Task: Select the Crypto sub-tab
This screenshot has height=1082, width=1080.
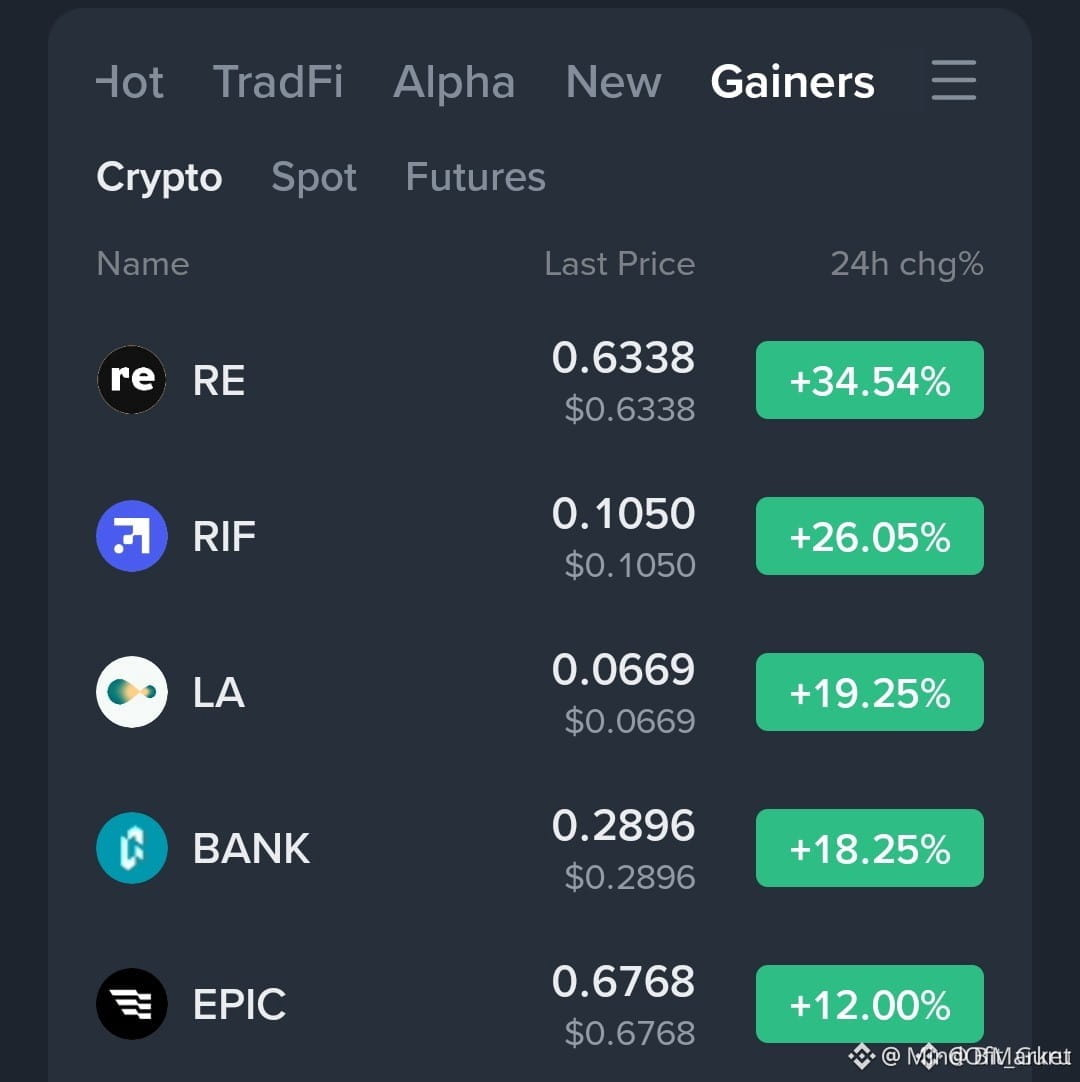Action: click(159, 178)
